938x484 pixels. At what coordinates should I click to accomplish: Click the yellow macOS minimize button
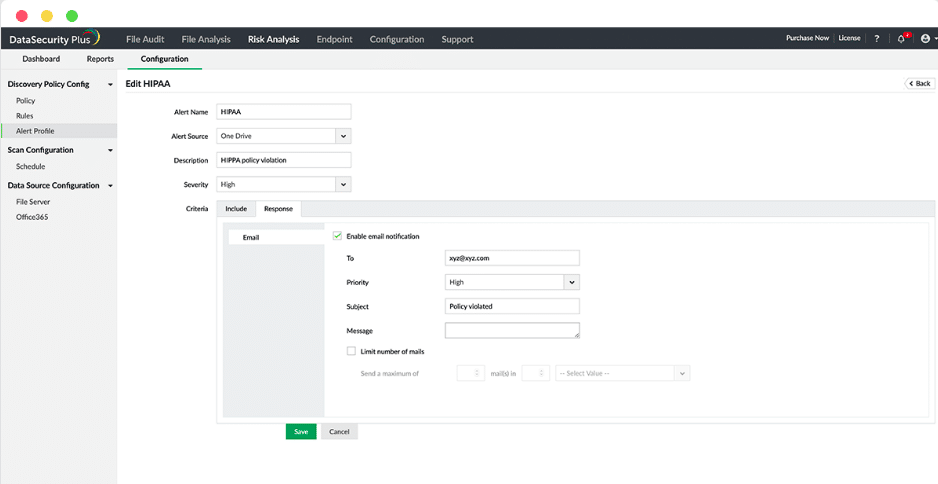(x=47, y=16)
